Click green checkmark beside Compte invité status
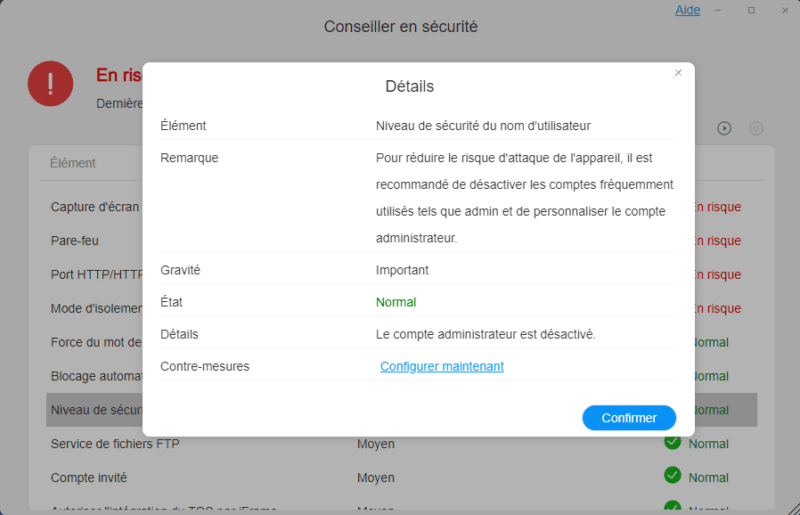The image size is (800, 515). click(x=672, y=476)
